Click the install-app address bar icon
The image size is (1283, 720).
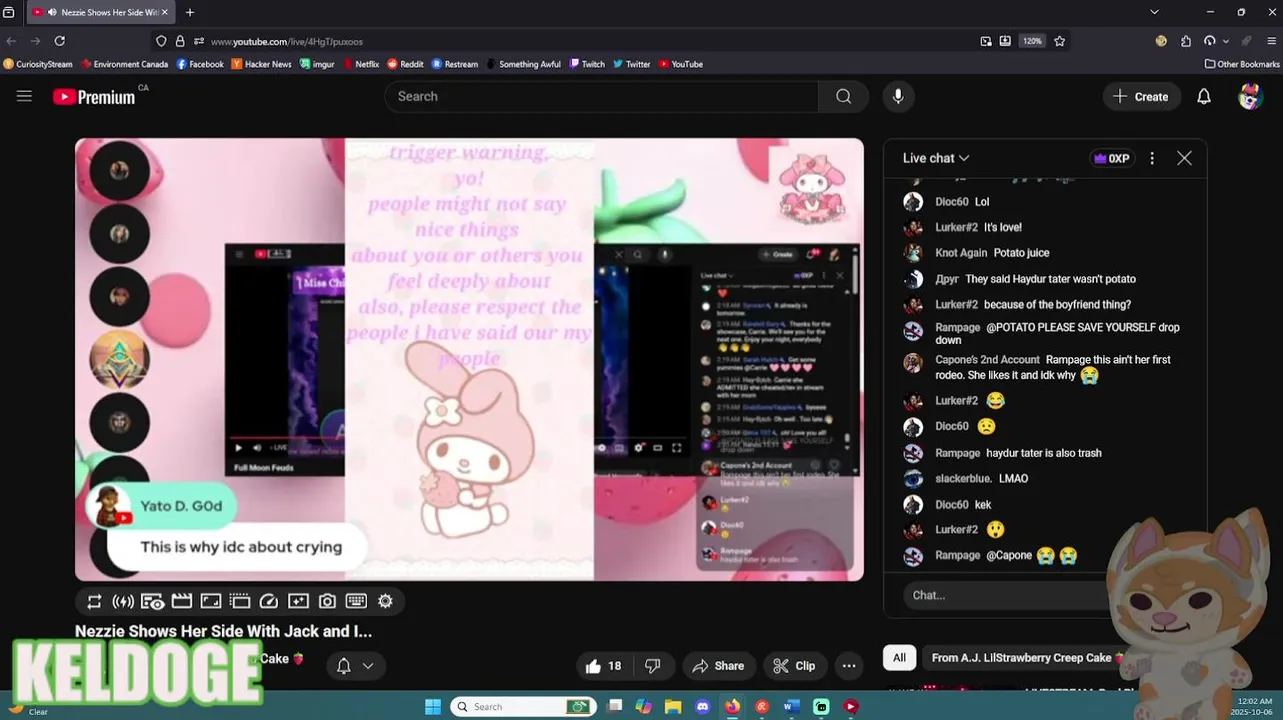tap(1005, 41)
